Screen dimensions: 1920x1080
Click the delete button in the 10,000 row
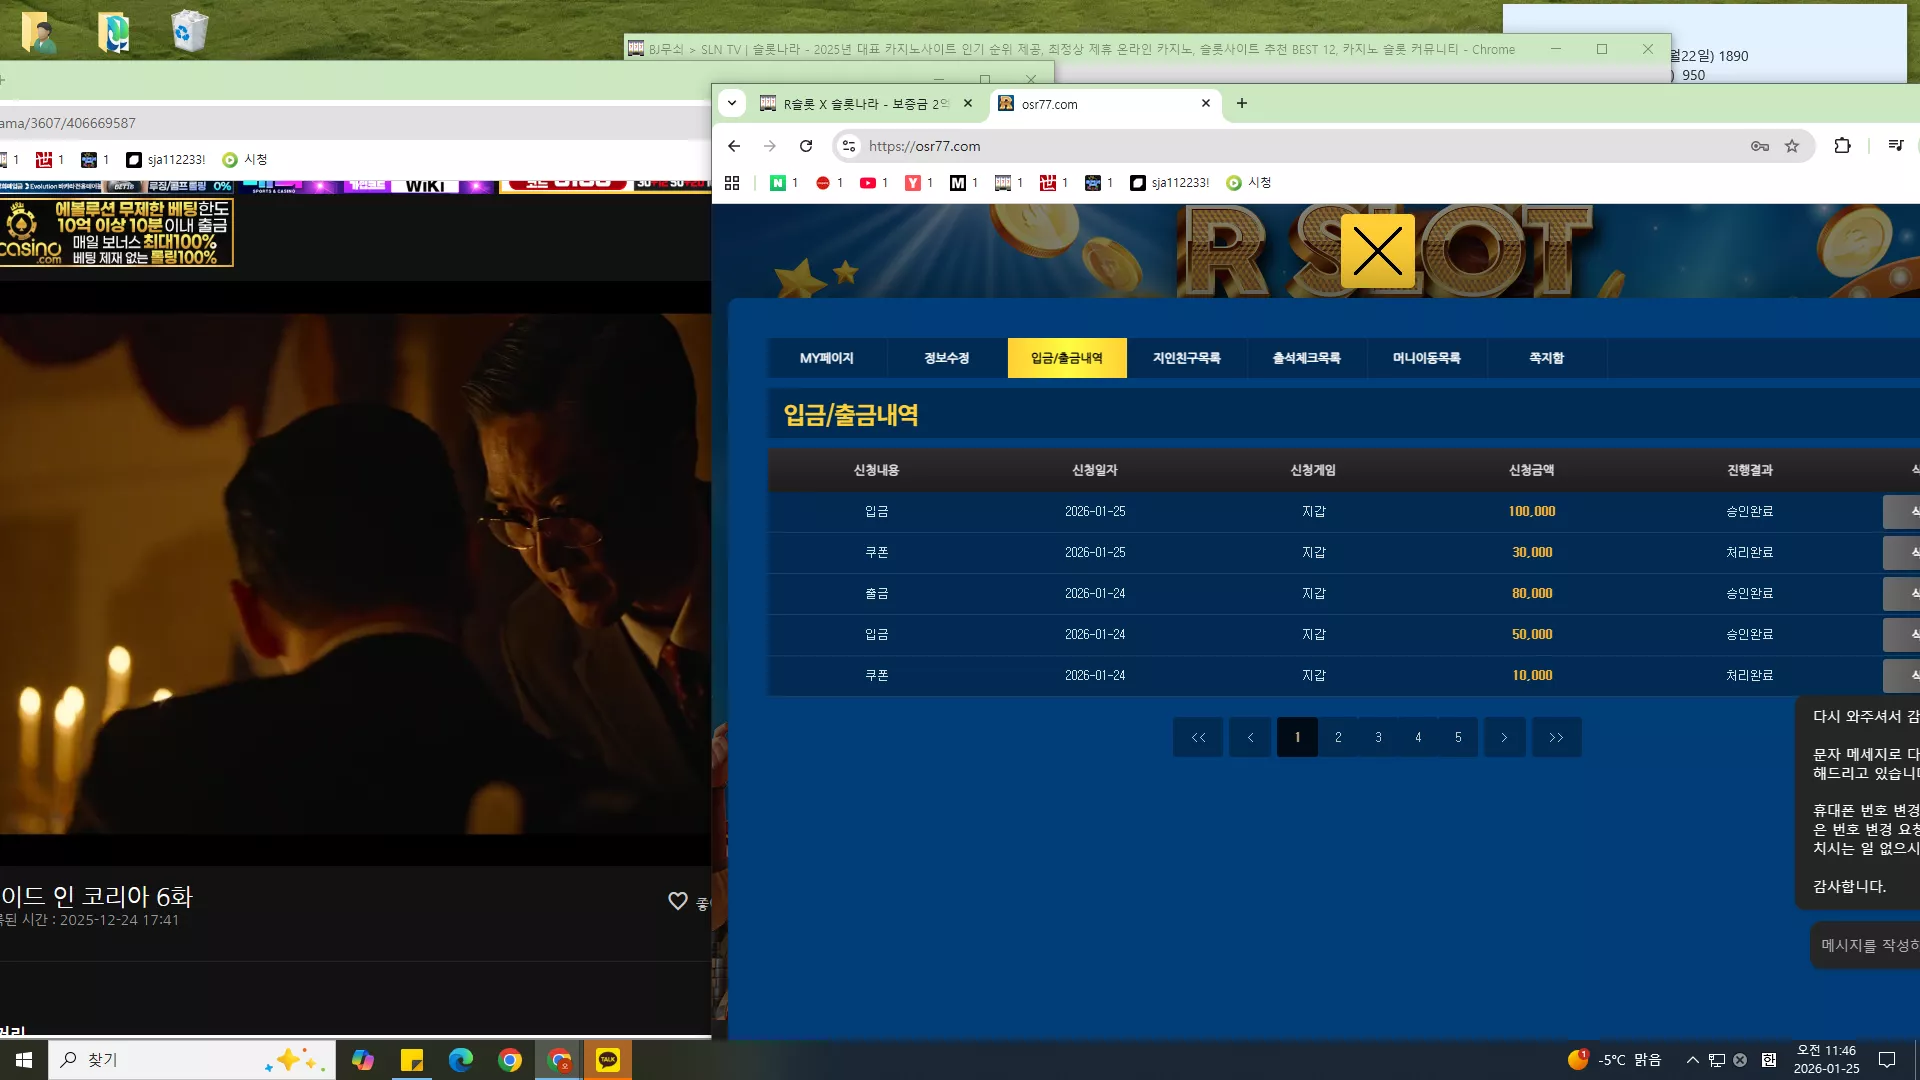pos(1902,675)
